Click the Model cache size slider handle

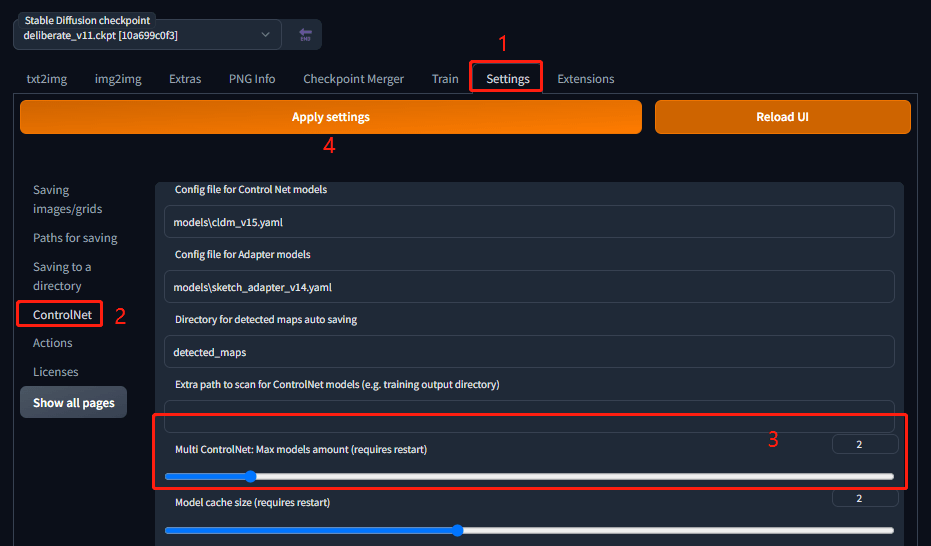click(x=457, y=531)
